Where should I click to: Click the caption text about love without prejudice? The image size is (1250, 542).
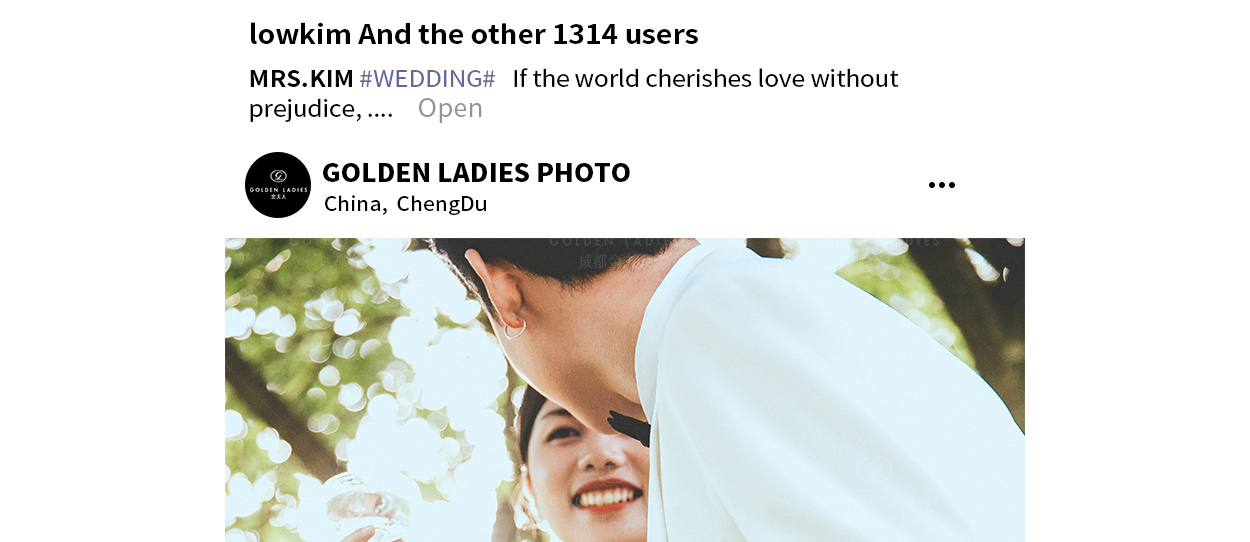click(x=574, y=93)
